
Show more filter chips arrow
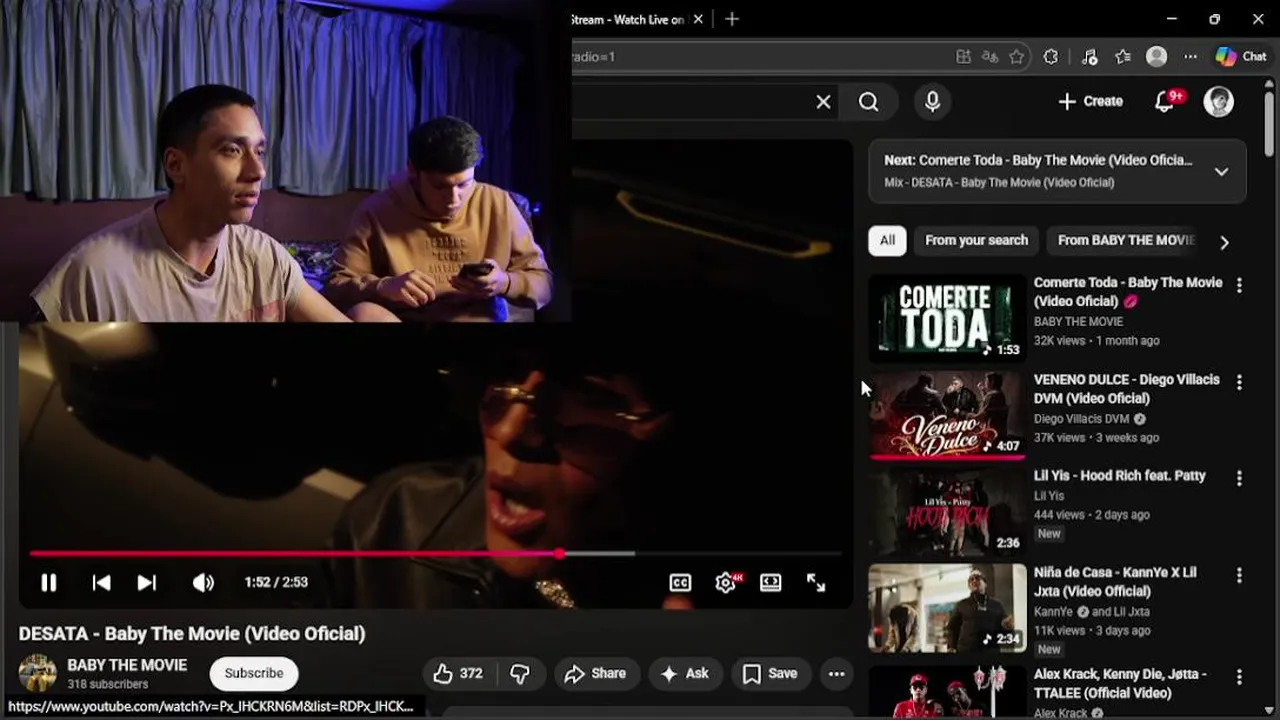pyautogui.click(x=1224, y=241)
